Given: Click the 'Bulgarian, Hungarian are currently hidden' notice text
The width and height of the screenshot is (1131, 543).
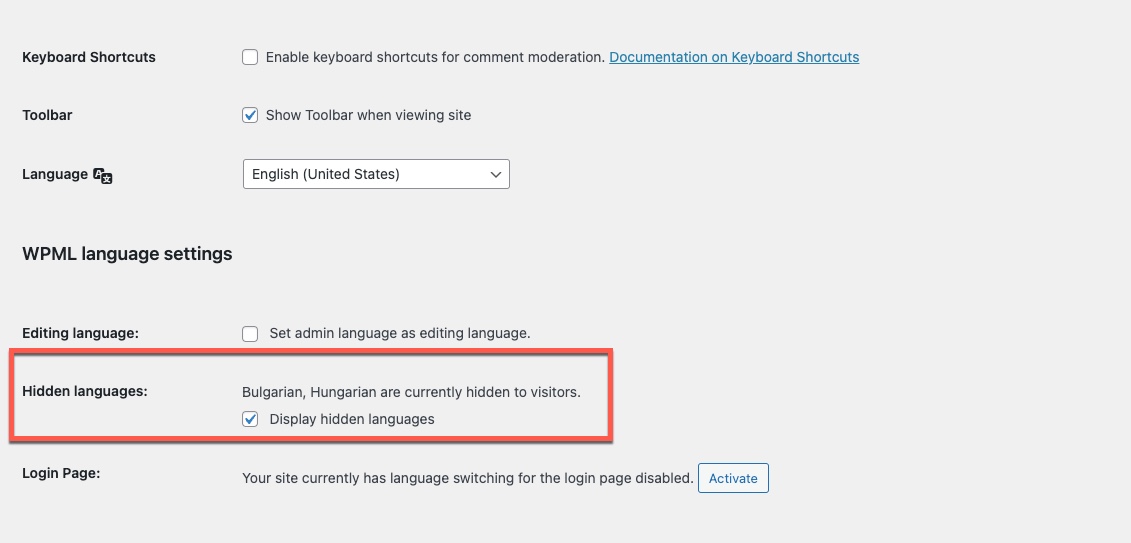Looking at the screenshot, I should tap(411, 392).
